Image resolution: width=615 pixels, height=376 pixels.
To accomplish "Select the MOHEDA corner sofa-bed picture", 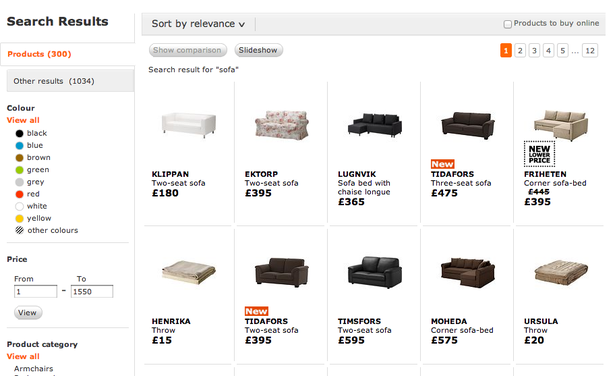I will (x=468, y=272).
